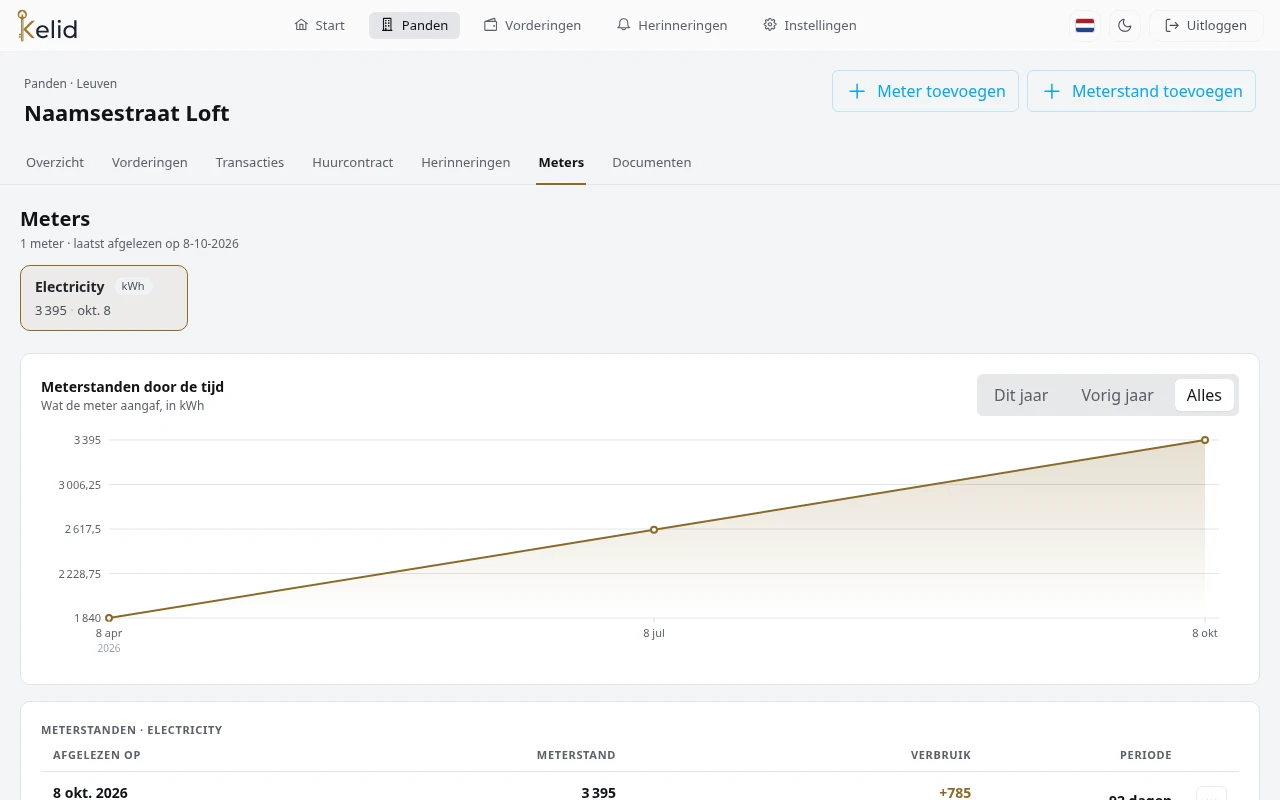This screenshot has width=1280, height=800.
Task: Open the Huurcontract tab
Action: pos(353,162)
